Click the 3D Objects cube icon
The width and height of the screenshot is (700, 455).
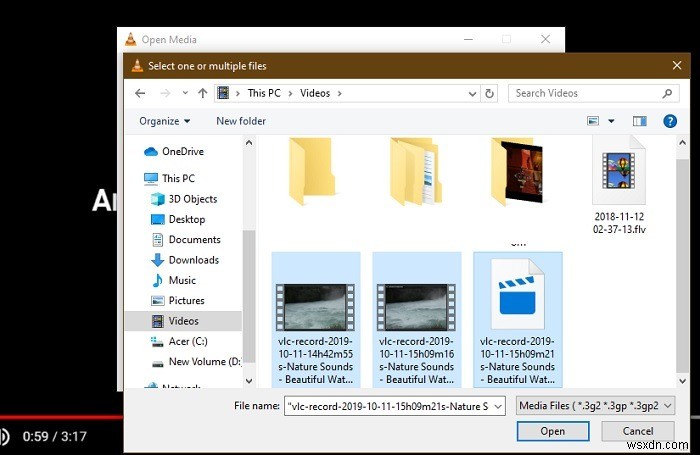tap(158, 199)
